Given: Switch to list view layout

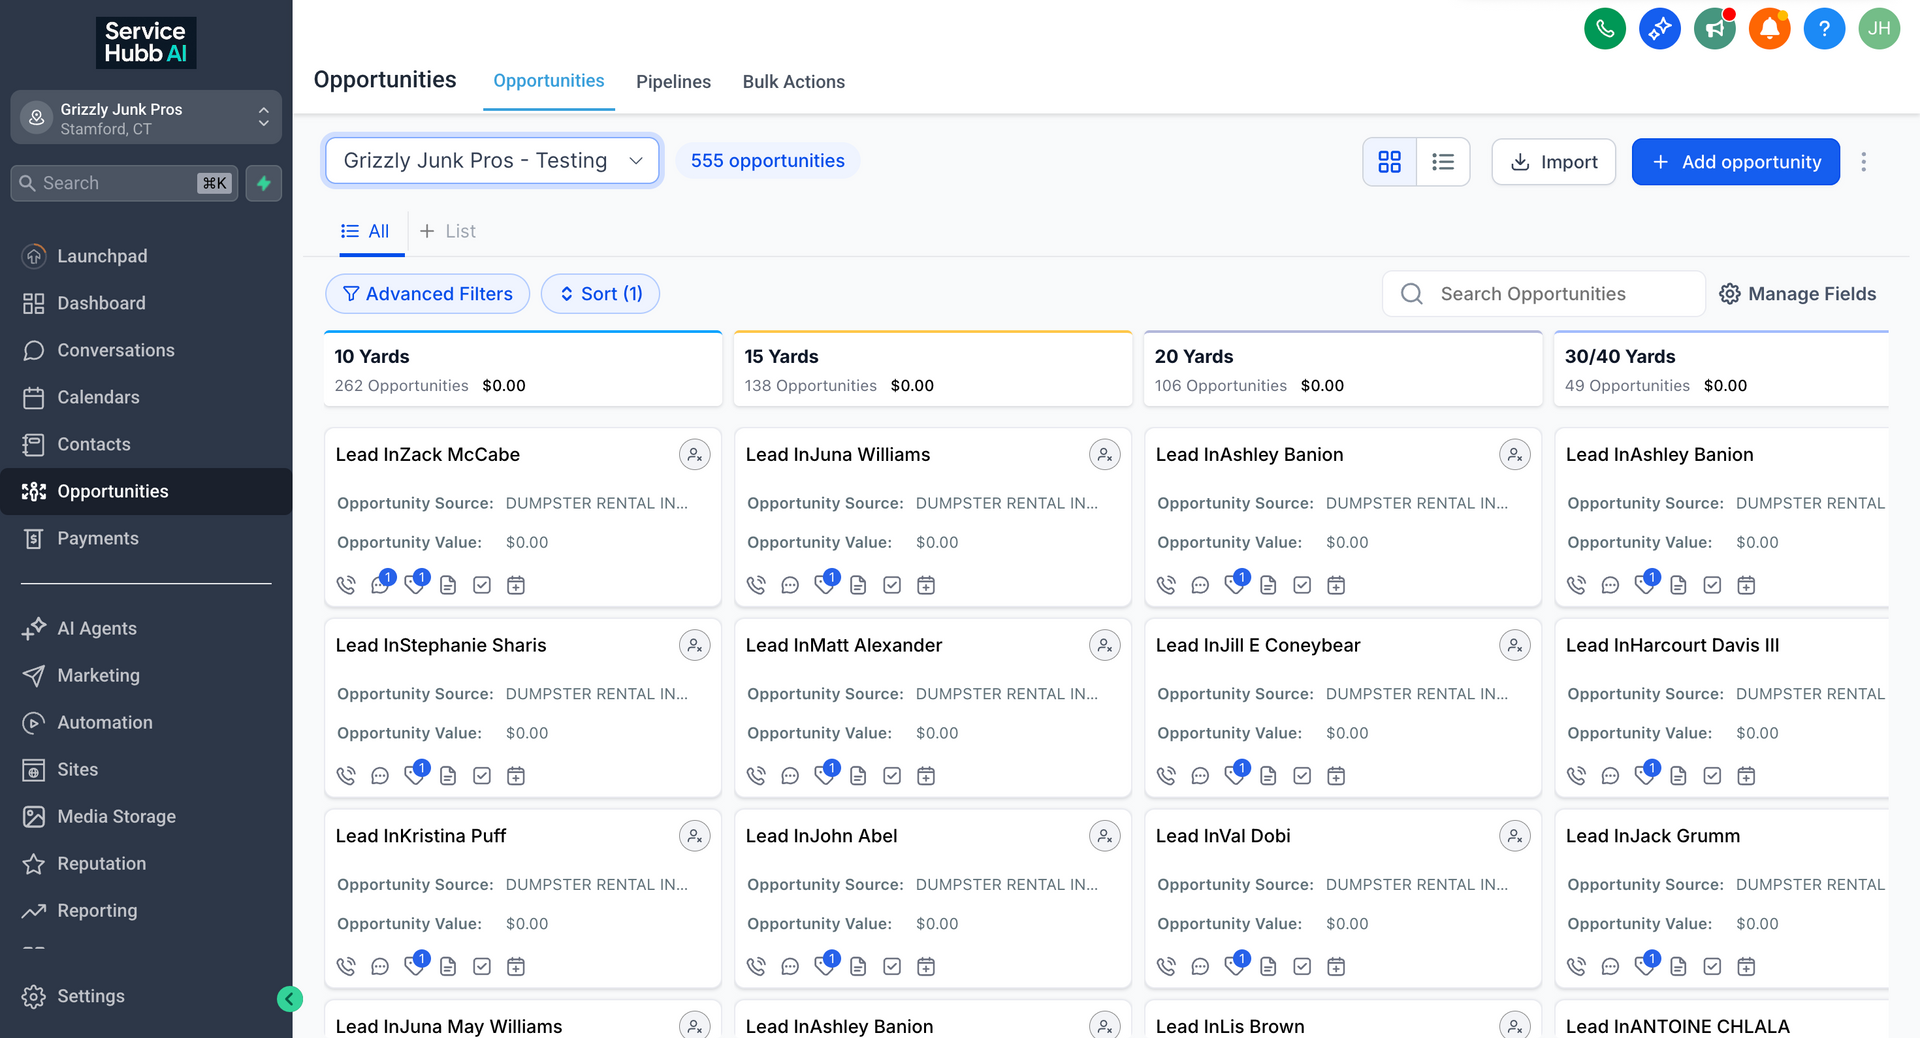Looking at the screenshot, I should [1442, 162].
